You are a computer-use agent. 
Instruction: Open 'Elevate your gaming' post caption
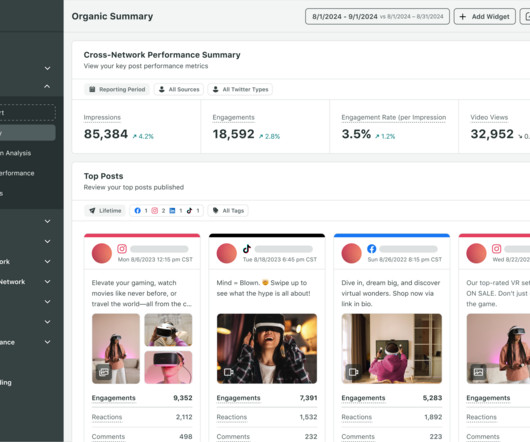tap(142, 293)
